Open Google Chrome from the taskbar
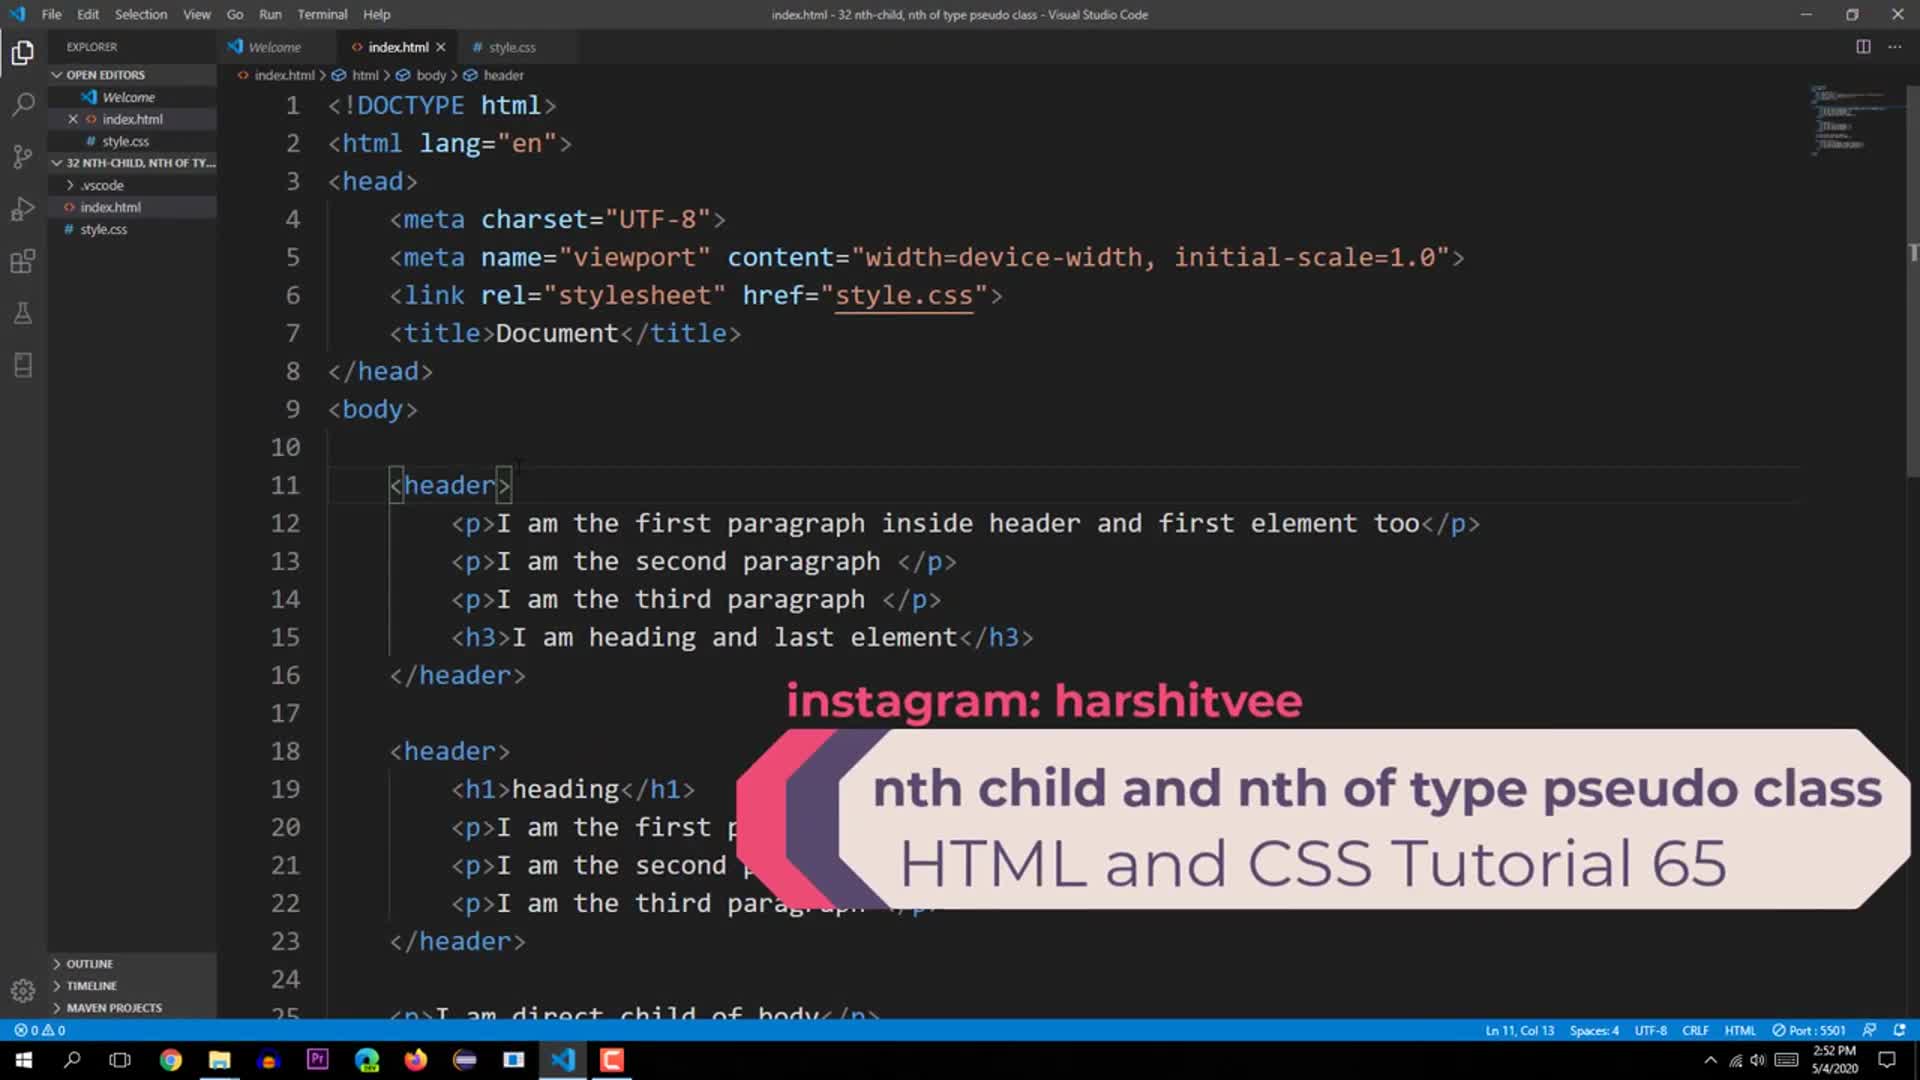The image size is (1920, 1080). pos(170,1060)
